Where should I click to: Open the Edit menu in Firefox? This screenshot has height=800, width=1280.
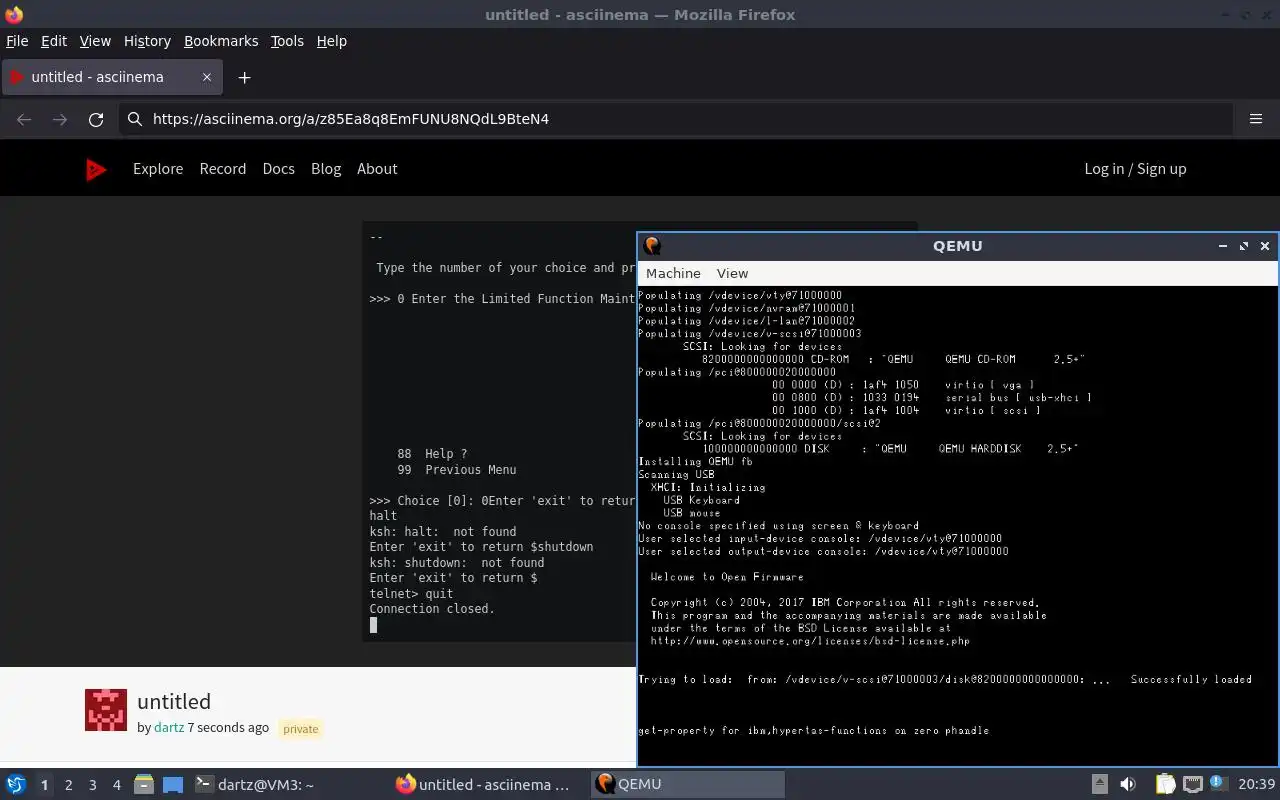coord(54,41)
